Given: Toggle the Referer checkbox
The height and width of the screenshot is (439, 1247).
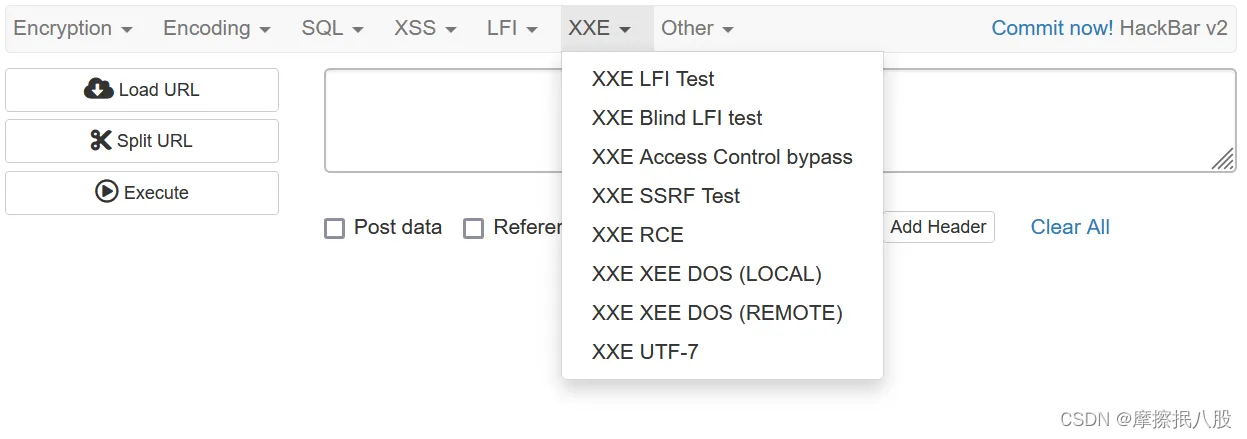Looking at the screenshot, I should (x=473, y=228).
